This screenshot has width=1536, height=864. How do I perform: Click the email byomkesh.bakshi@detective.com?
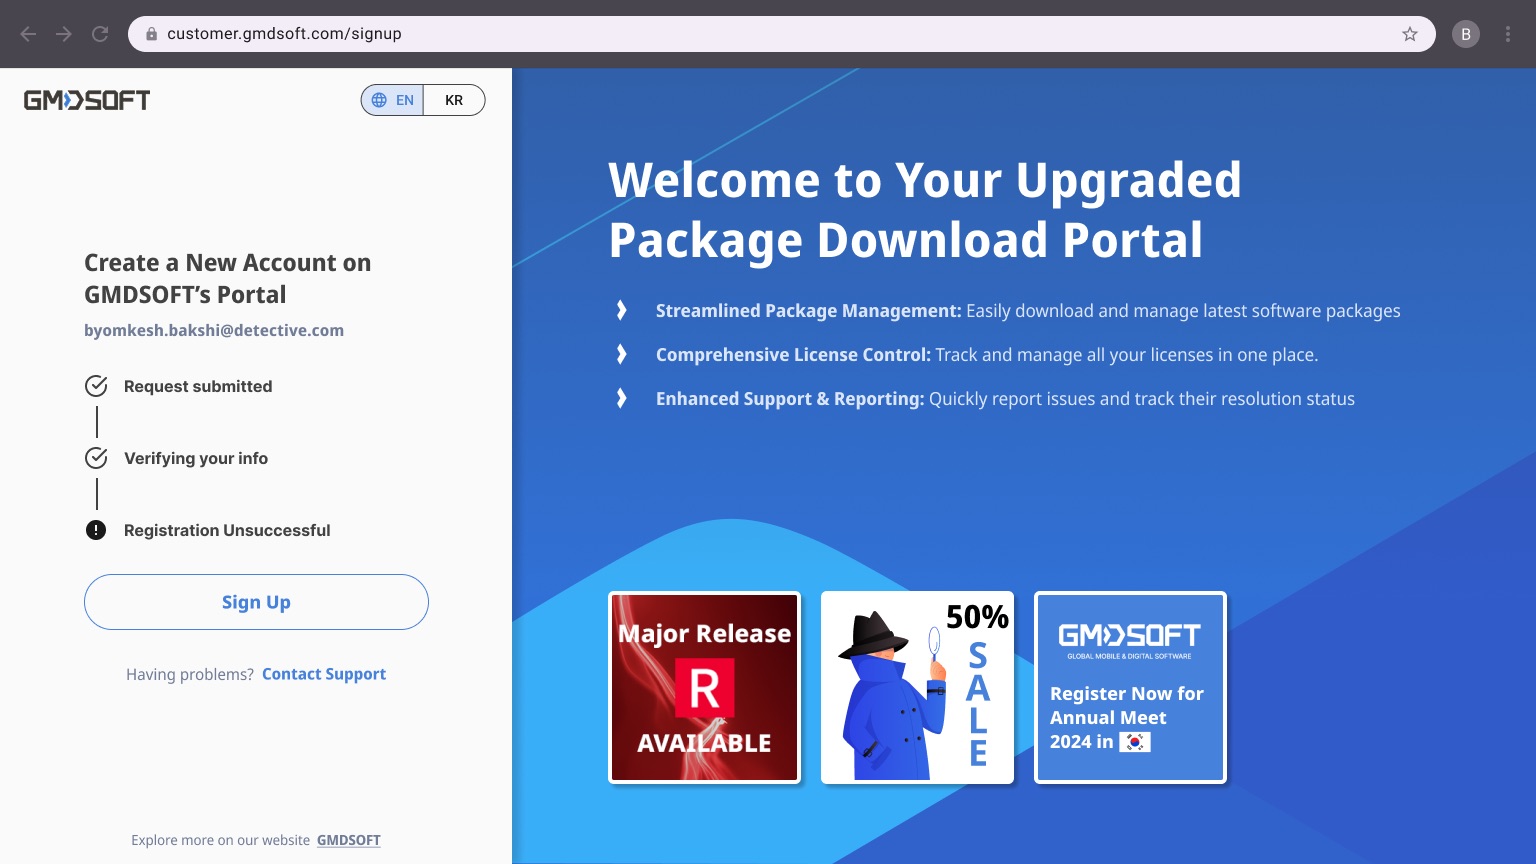click(214, 330)
